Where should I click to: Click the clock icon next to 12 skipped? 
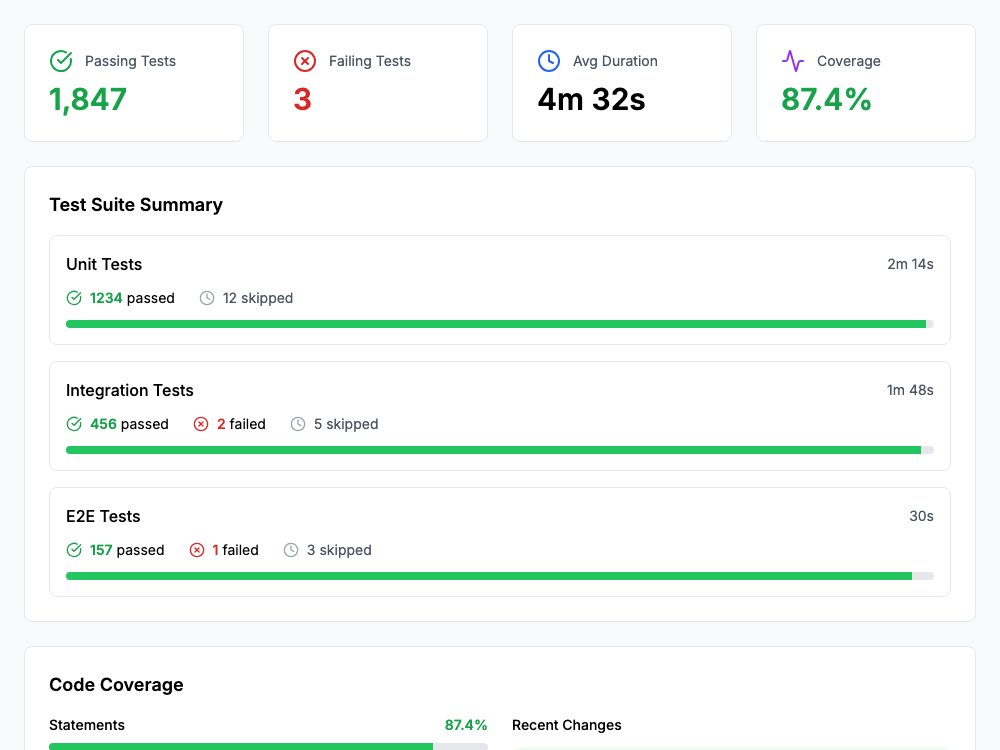[207, 298]
